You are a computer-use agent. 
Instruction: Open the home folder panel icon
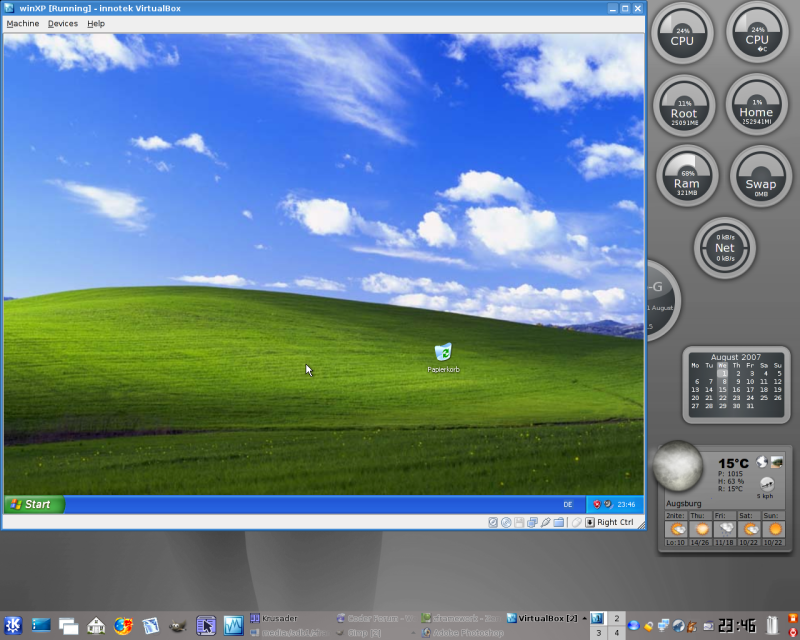tap(96, 626)
